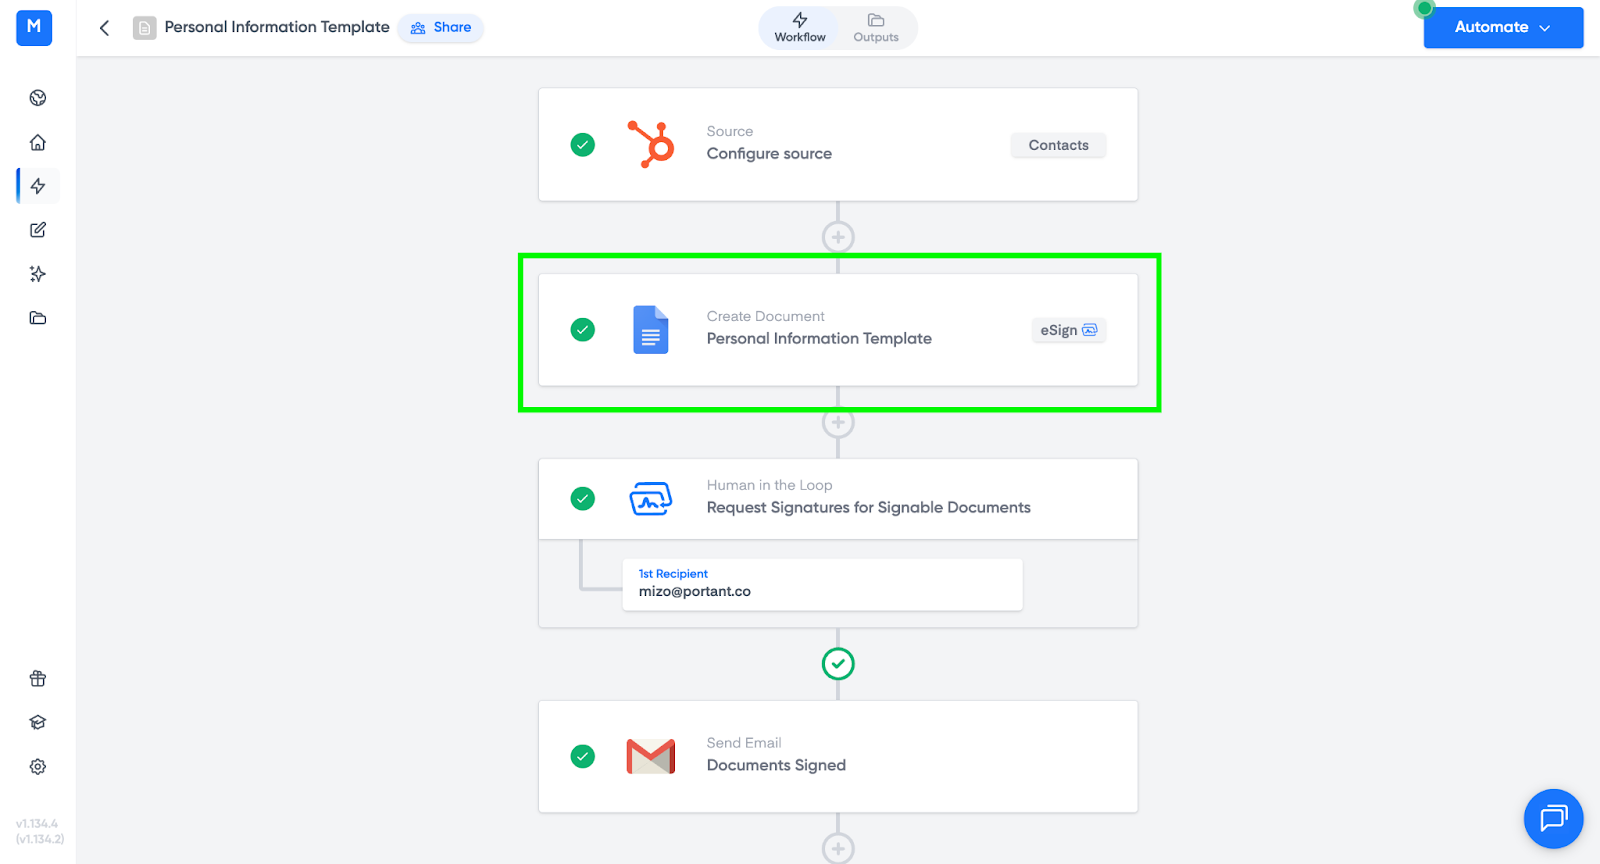Open the home icon in sidebar
The height and width of the screenshot is (864, 1600).
(x=38, y=142)
